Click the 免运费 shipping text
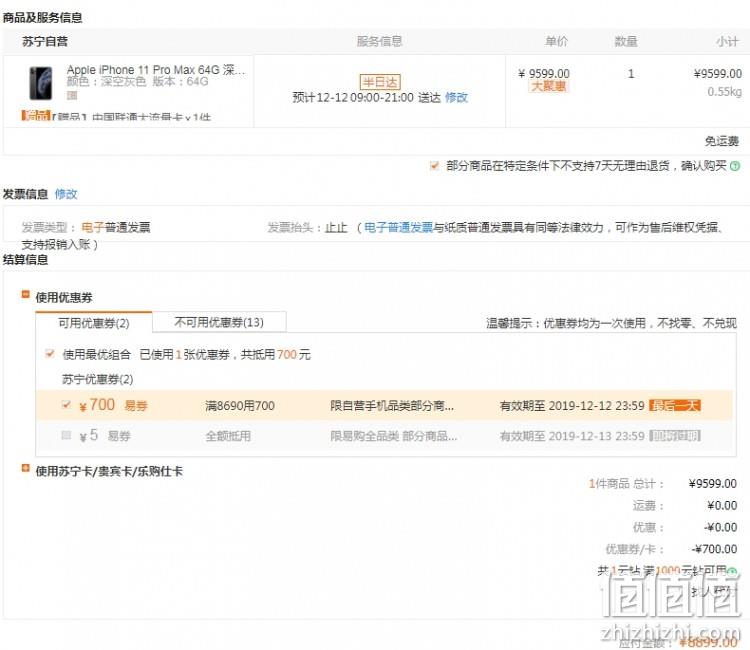This screenshot has width=750, height=650. 722,141
